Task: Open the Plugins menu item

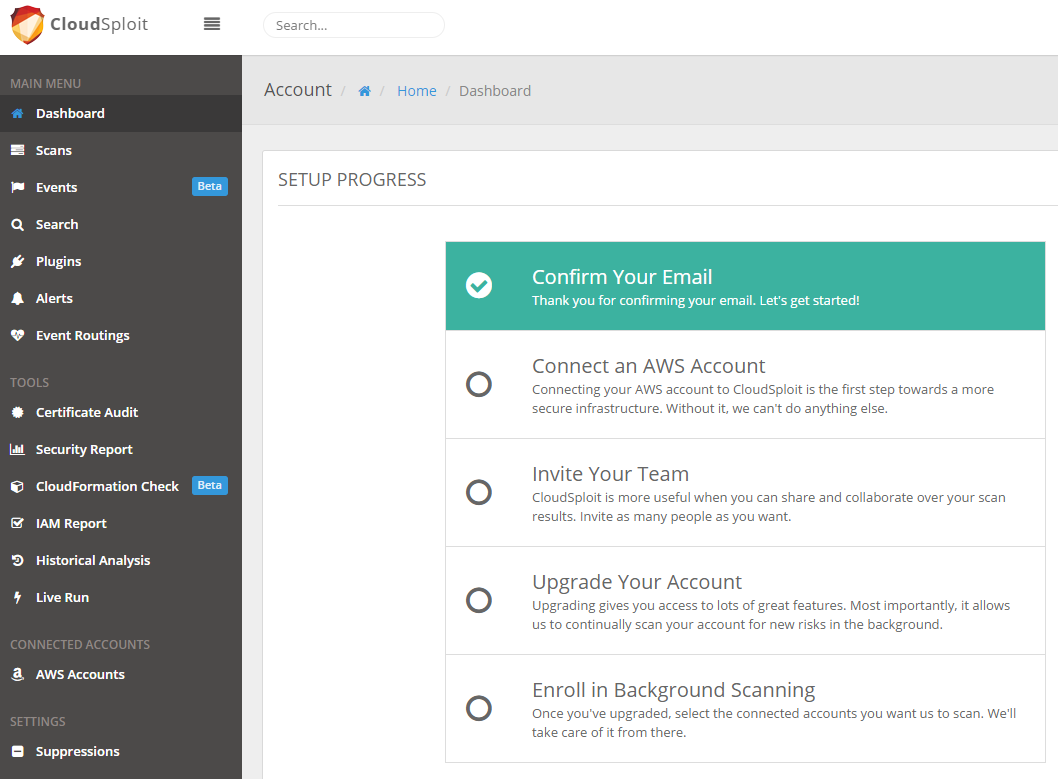Action: point(121,262)
